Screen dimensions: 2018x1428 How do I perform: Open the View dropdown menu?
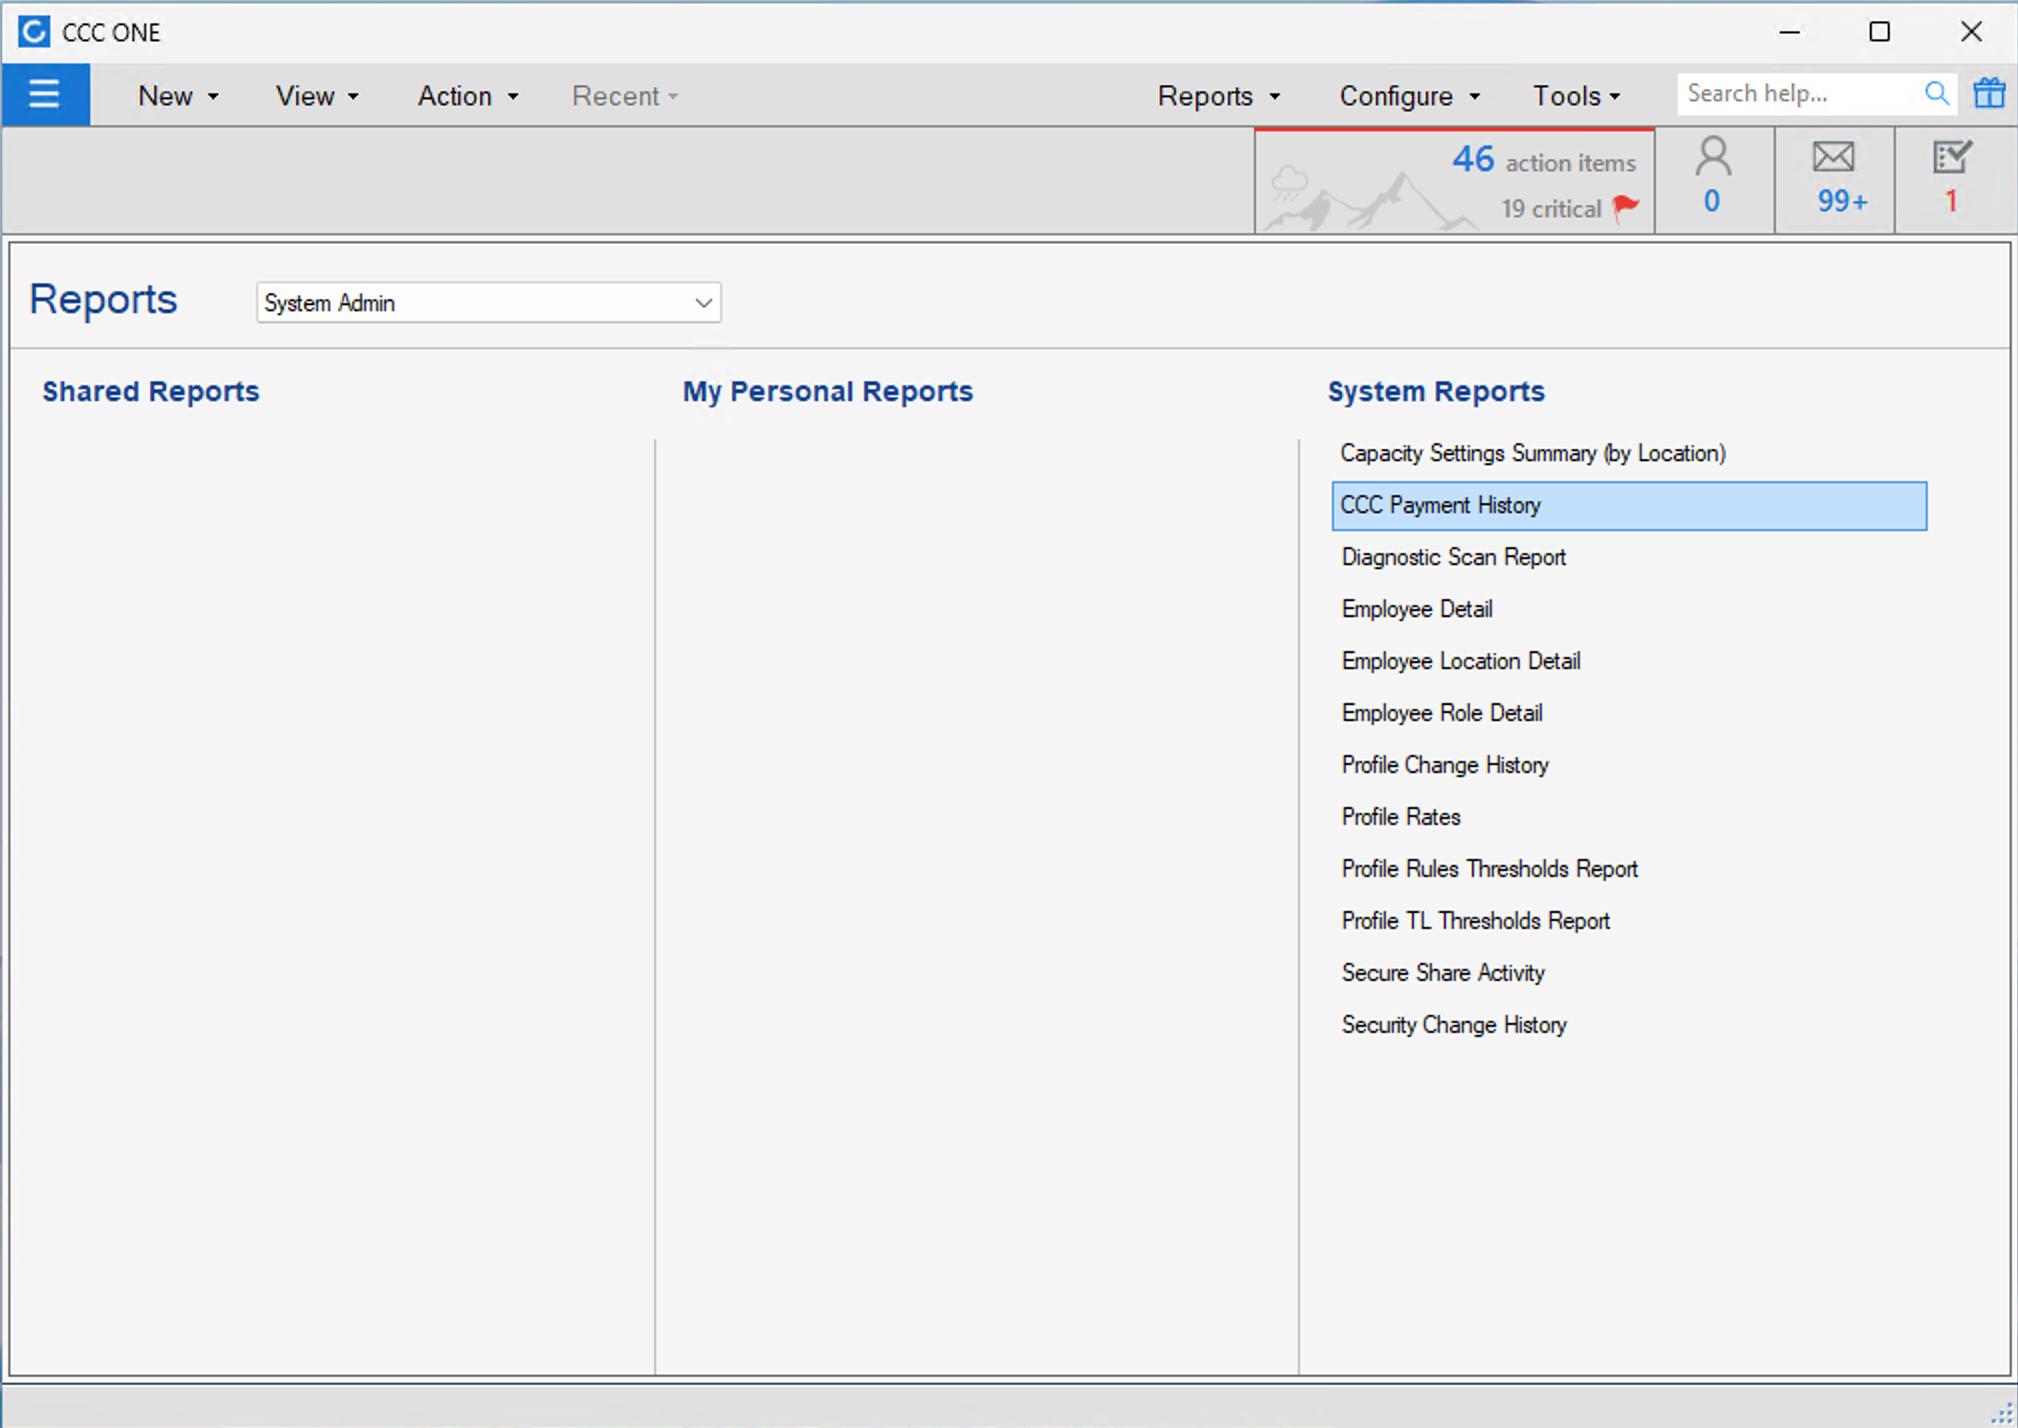(317, 96)
